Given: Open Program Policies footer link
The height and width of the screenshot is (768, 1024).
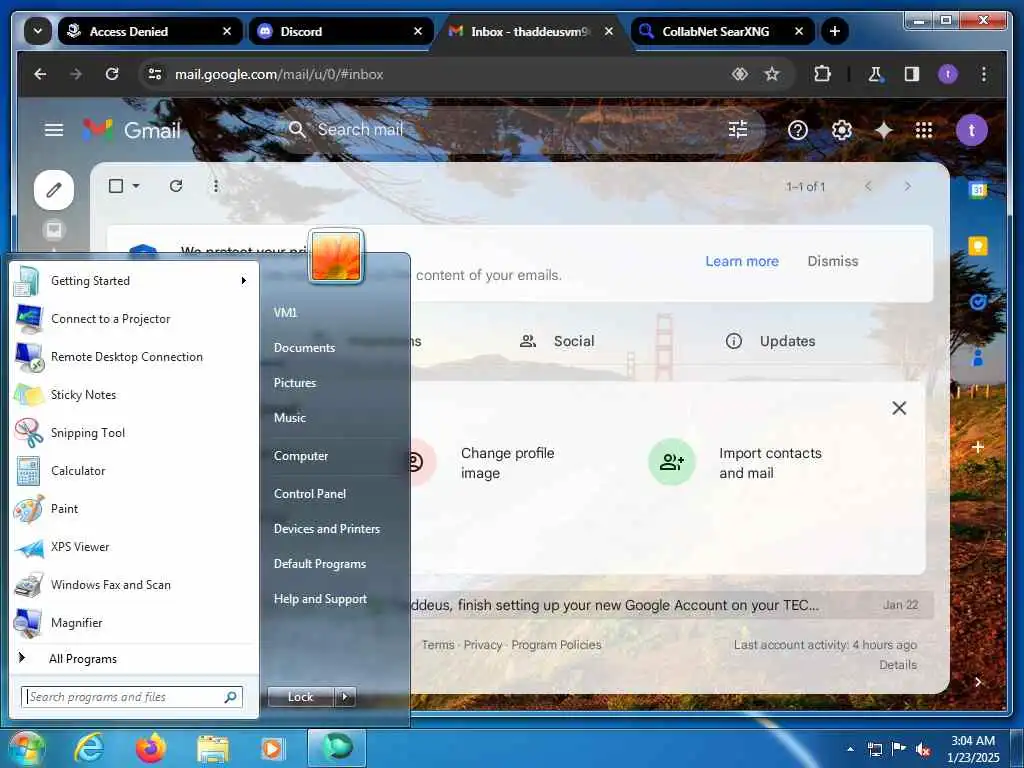Looking at the screenshot, I should click(556, 645).
